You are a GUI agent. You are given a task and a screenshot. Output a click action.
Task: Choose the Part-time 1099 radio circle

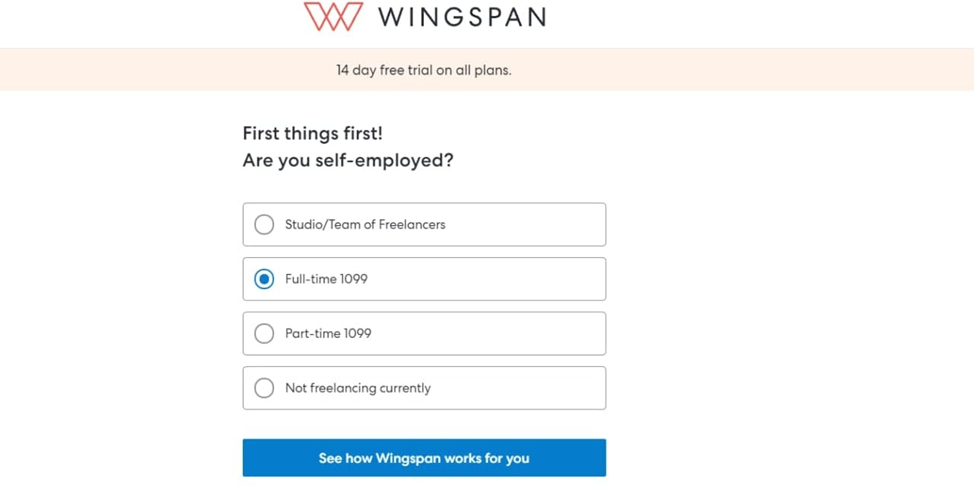point(264,333)
